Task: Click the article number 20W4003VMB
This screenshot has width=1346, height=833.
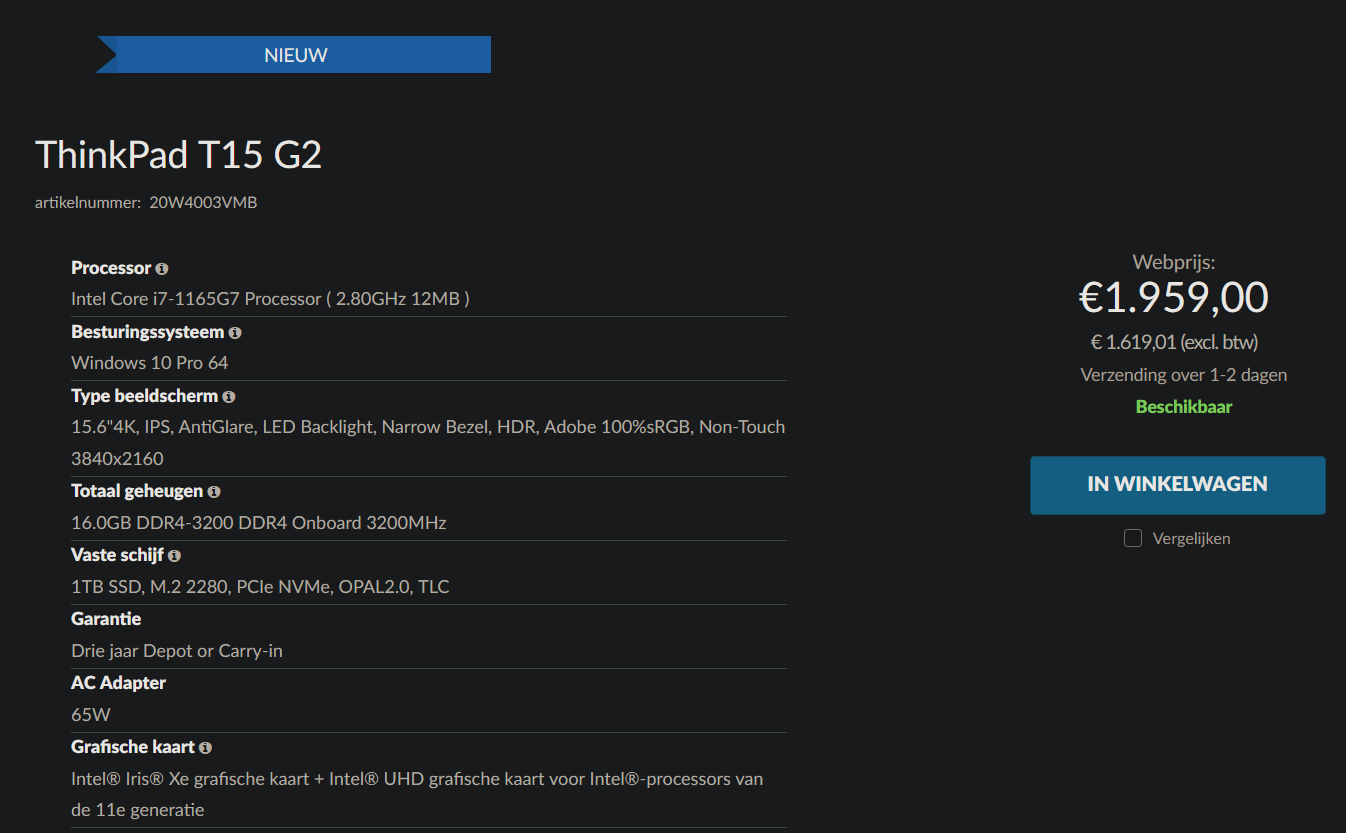Action: [x=203, y=202]
